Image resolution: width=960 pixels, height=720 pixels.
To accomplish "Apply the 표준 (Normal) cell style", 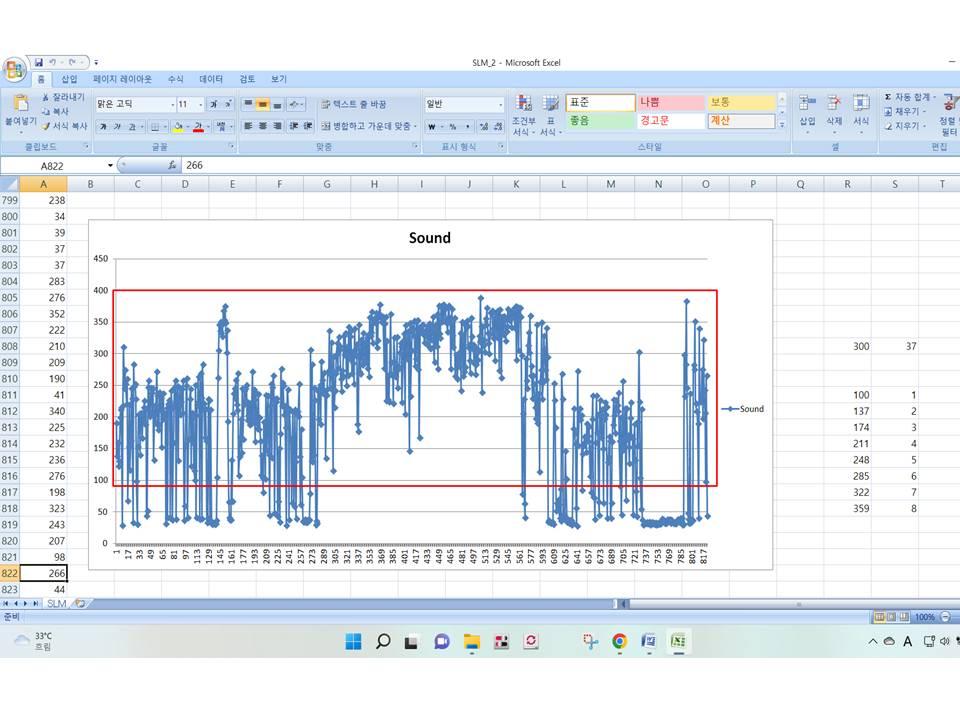I will [600, 102].
